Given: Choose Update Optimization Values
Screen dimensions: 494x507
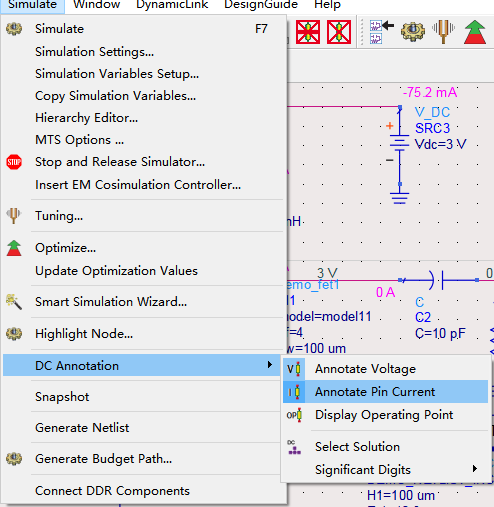Looking at the screenshot, I should 144,271.
